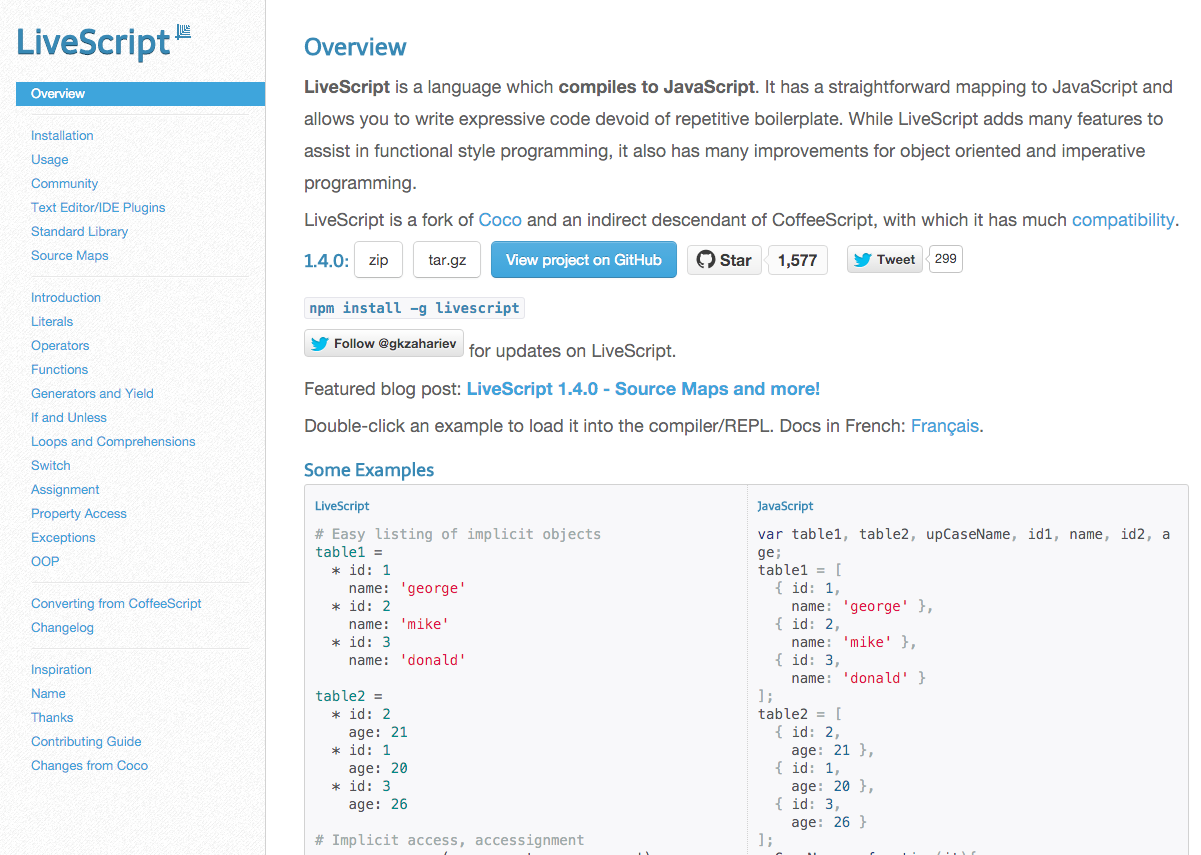
Task: Click the Twitter bird icon on the Tweet button
Action: (x=863, y=259)
